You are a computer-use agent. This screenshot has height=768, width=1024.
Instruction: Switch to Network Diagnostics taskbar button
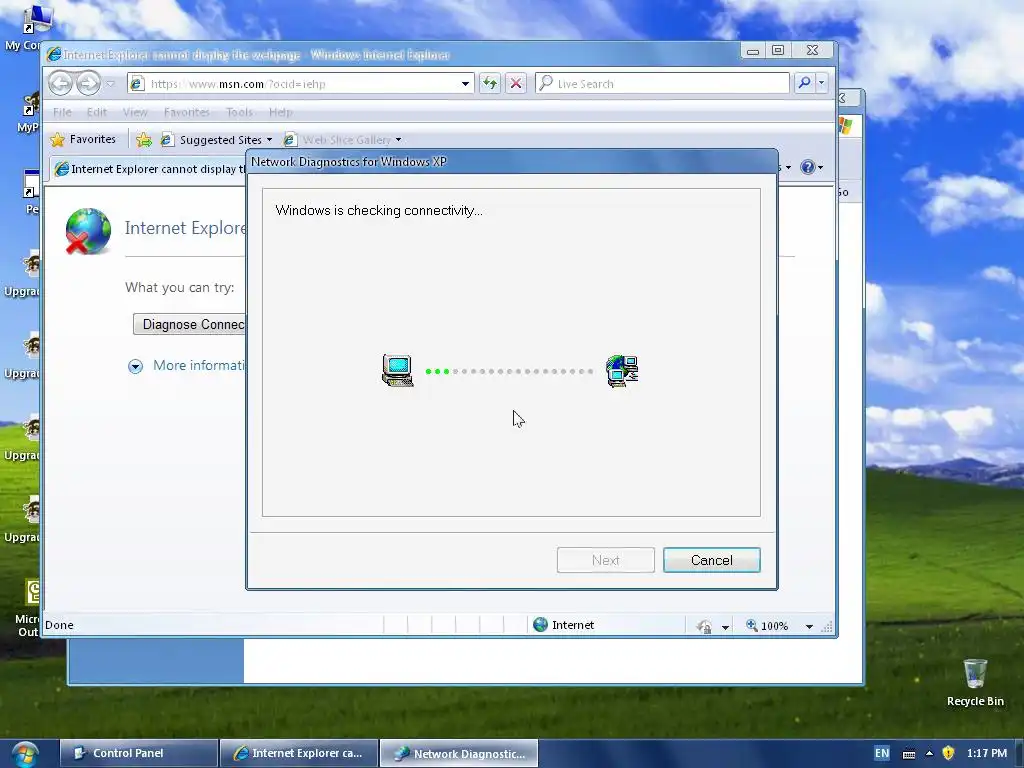pyautogui.click(x=459, y=753)
